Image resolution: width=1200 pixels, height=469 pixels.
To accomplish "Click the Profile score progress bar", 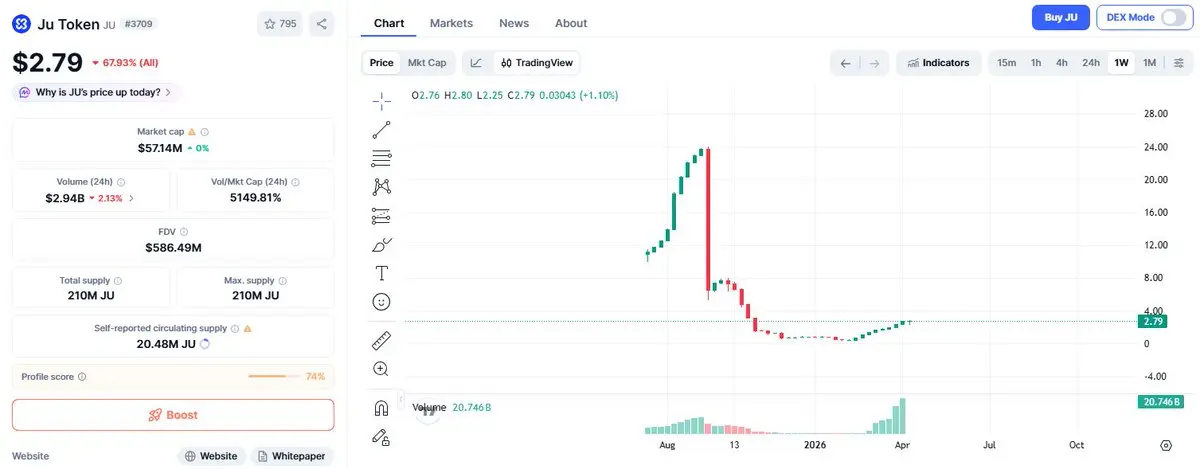I will coord(272,377).
